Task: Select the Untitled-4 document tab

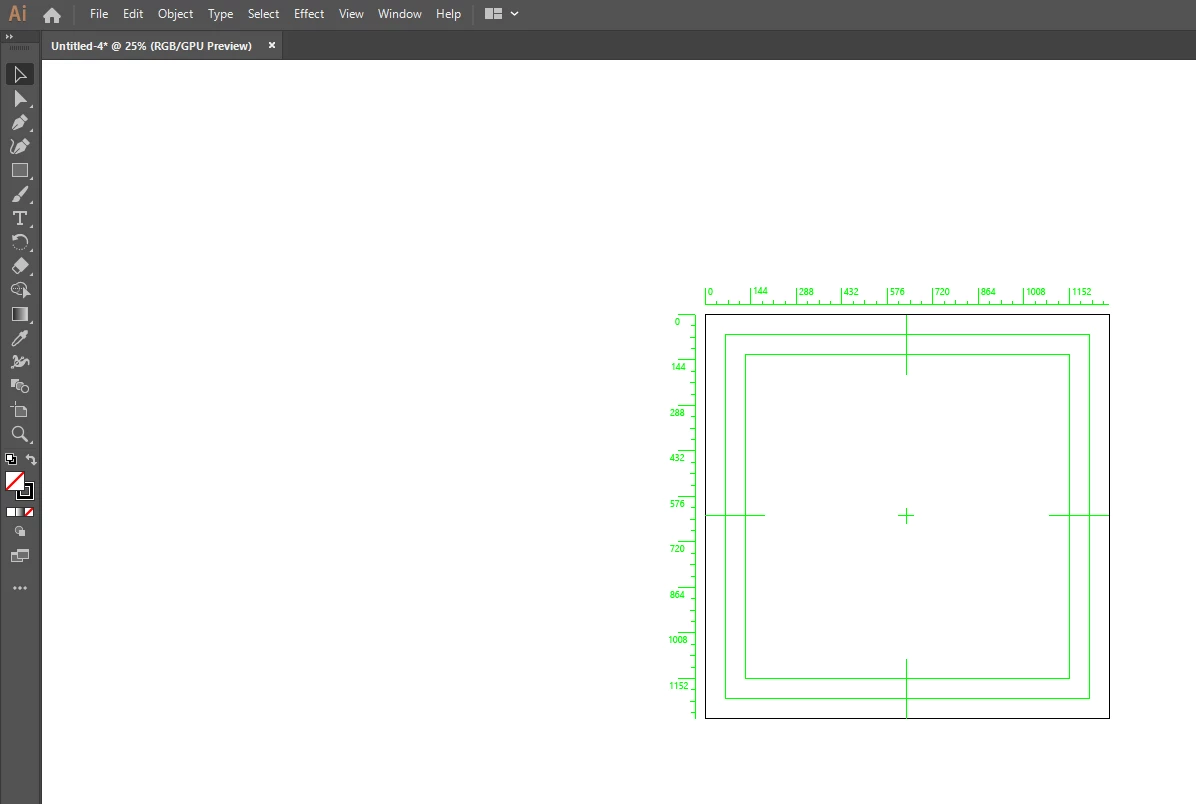Action: pyautogui.click(x=151, y=46)
